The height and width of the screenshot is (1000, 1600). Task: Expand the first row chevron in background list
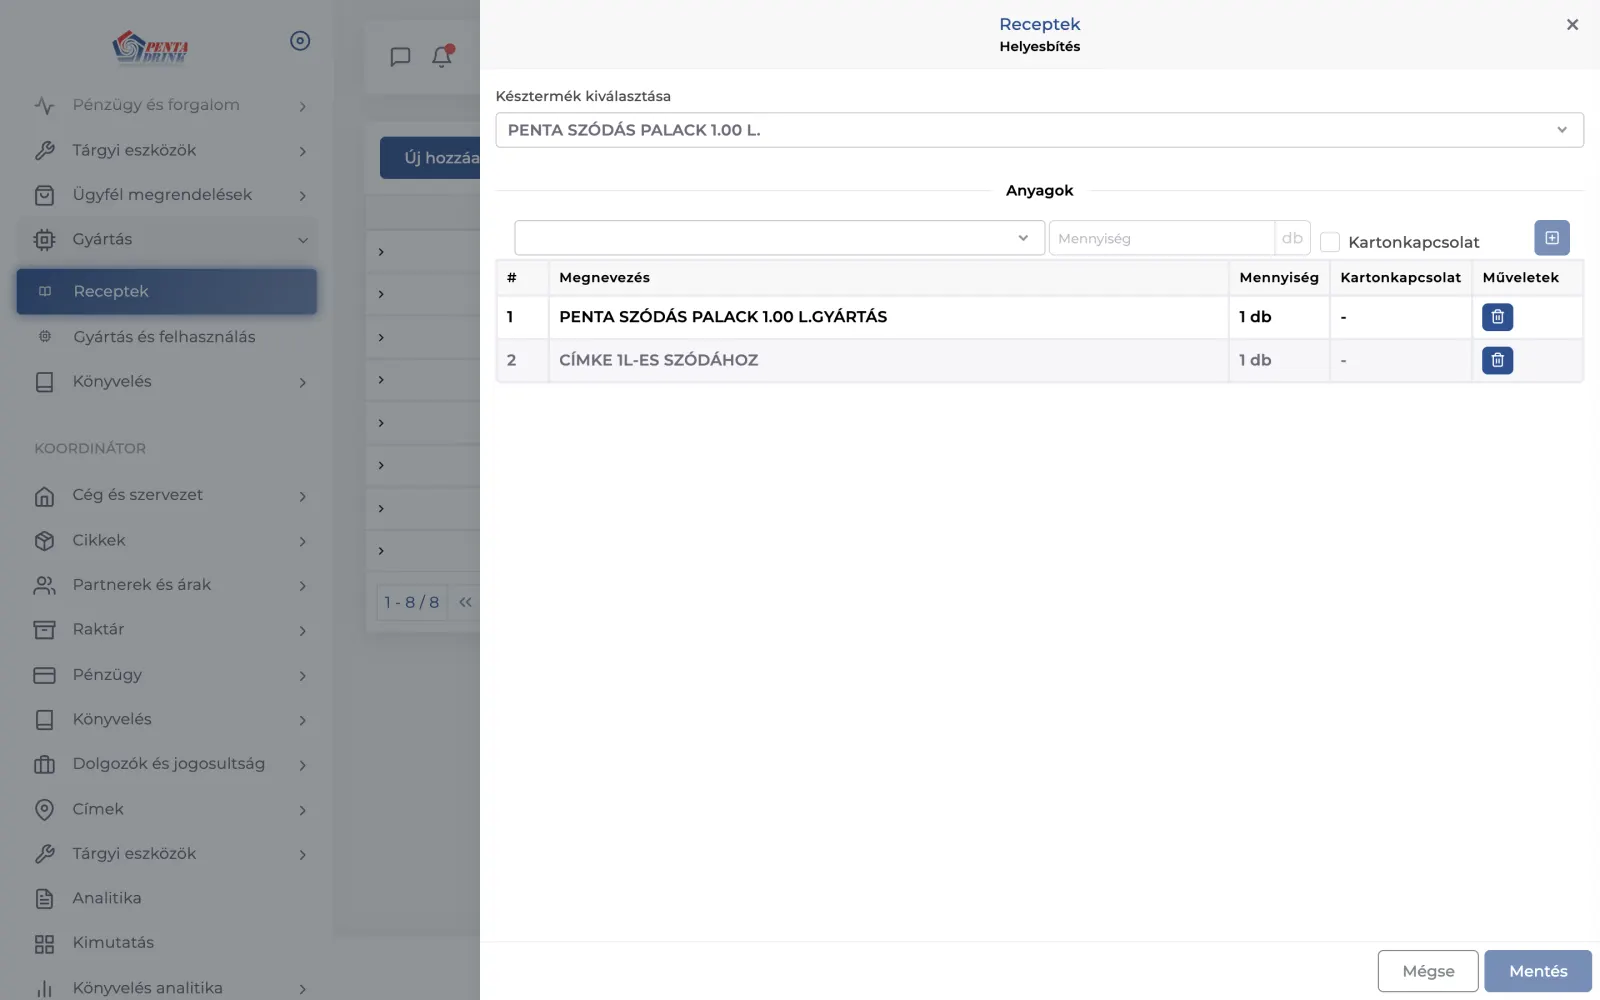[381, 252]
